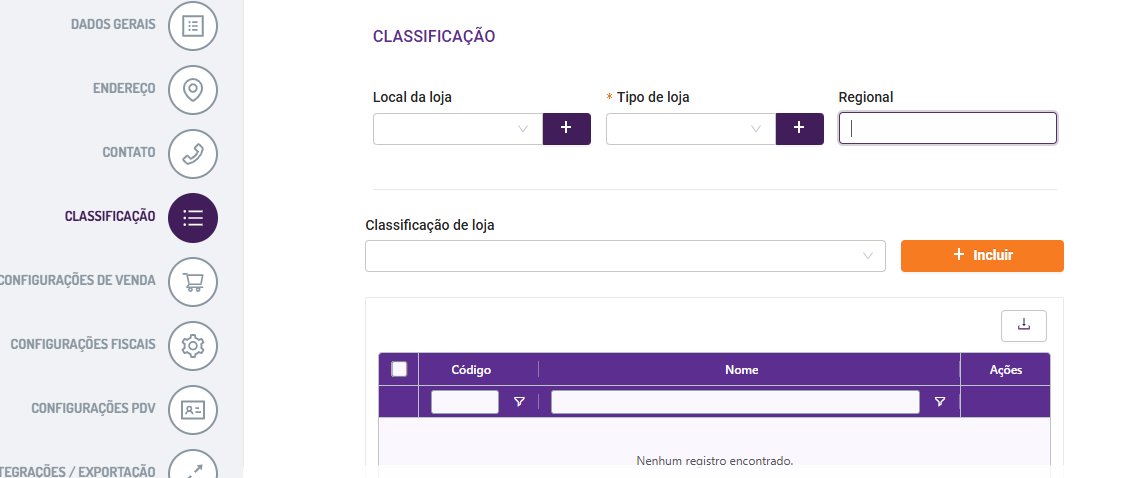
Task: Add a new Tipo de loja with plus button
Action: (x=799, y=129)
